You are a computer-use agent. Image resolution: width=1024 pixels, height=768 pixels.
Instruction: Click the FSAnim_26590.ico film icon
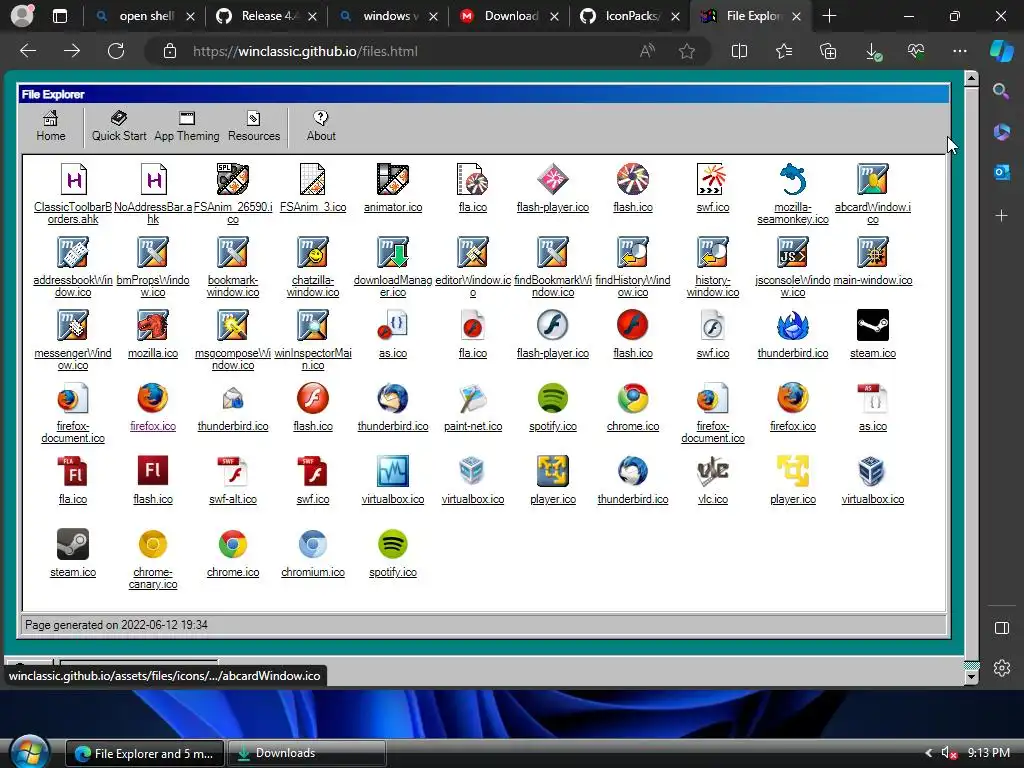pyautogui.click(x=233, y=180)
